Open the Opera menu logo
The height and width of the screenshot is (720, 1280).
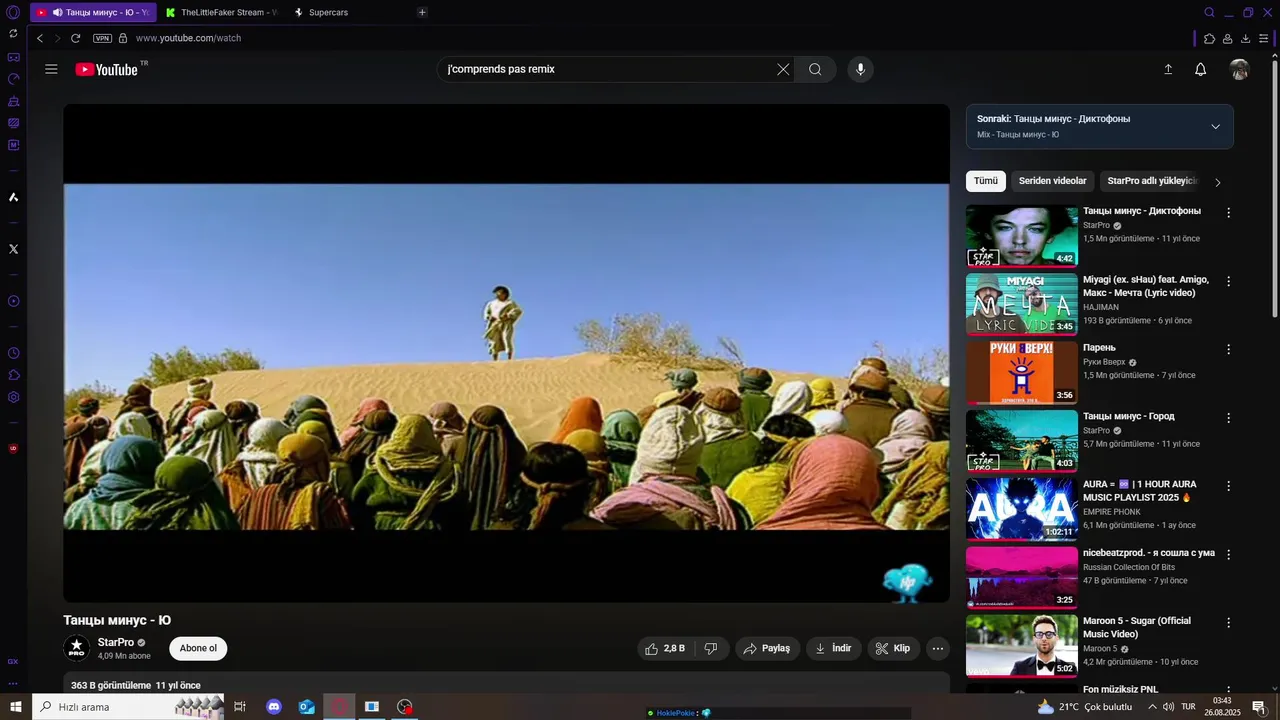click(13, 12)
